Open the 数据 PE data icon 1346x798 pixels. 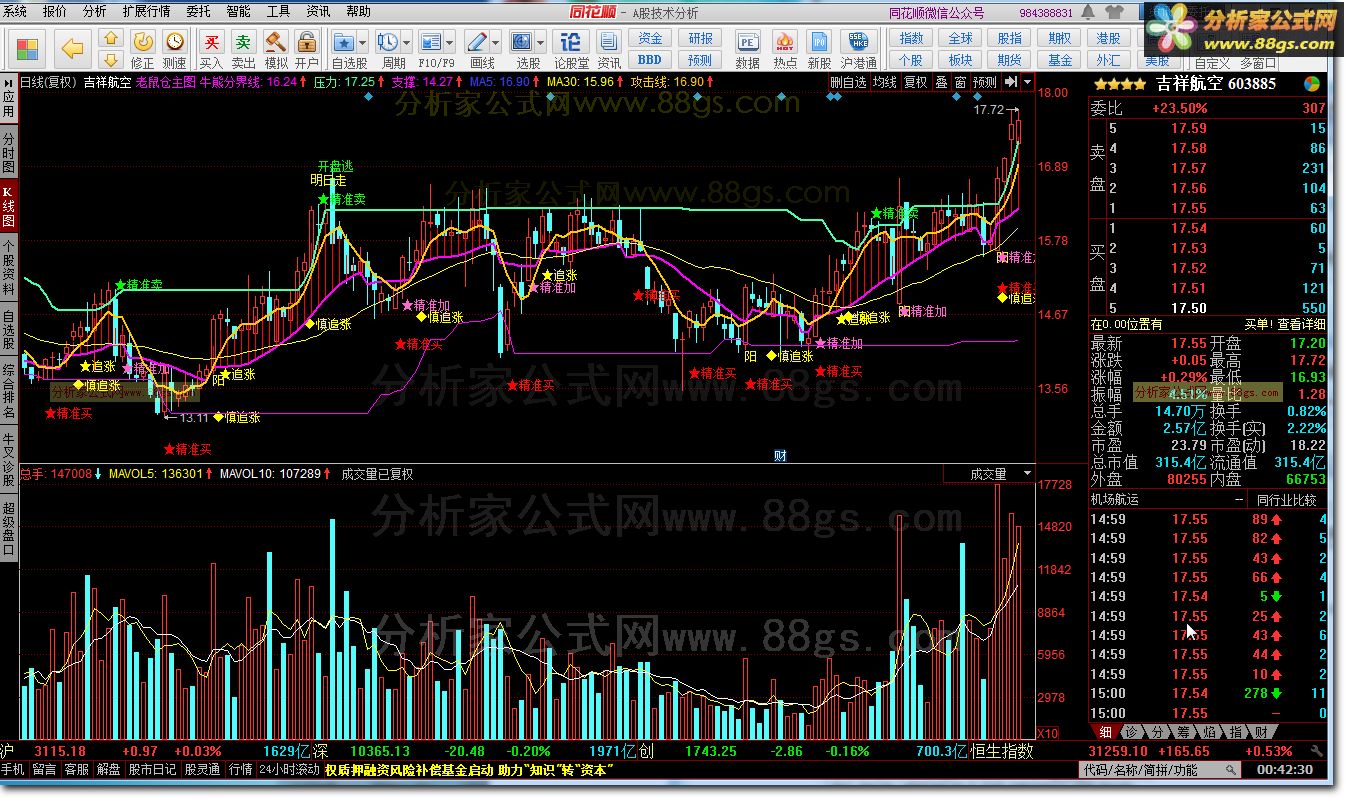[x=747, y=49]
